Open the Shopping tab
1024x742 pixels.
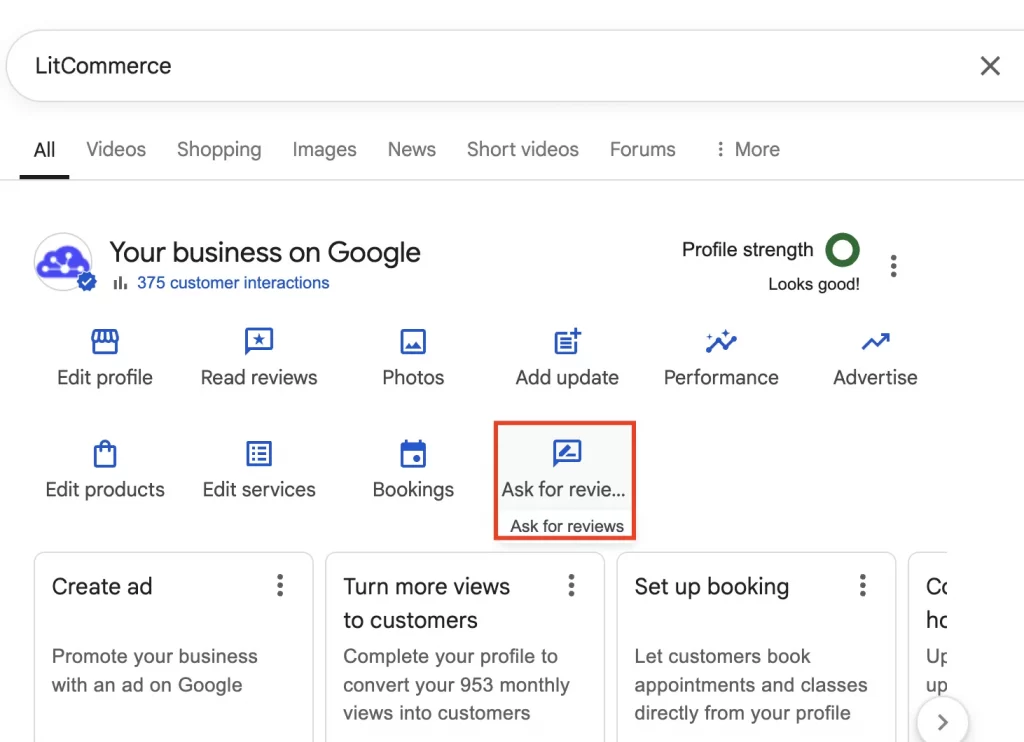click(219, 150)
